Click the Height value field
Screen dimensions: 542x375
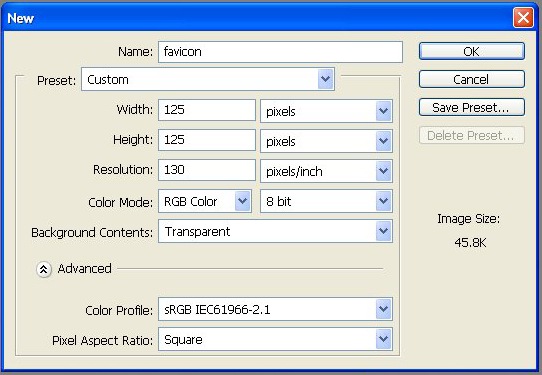pyautogui.click(x=207, y=140)
